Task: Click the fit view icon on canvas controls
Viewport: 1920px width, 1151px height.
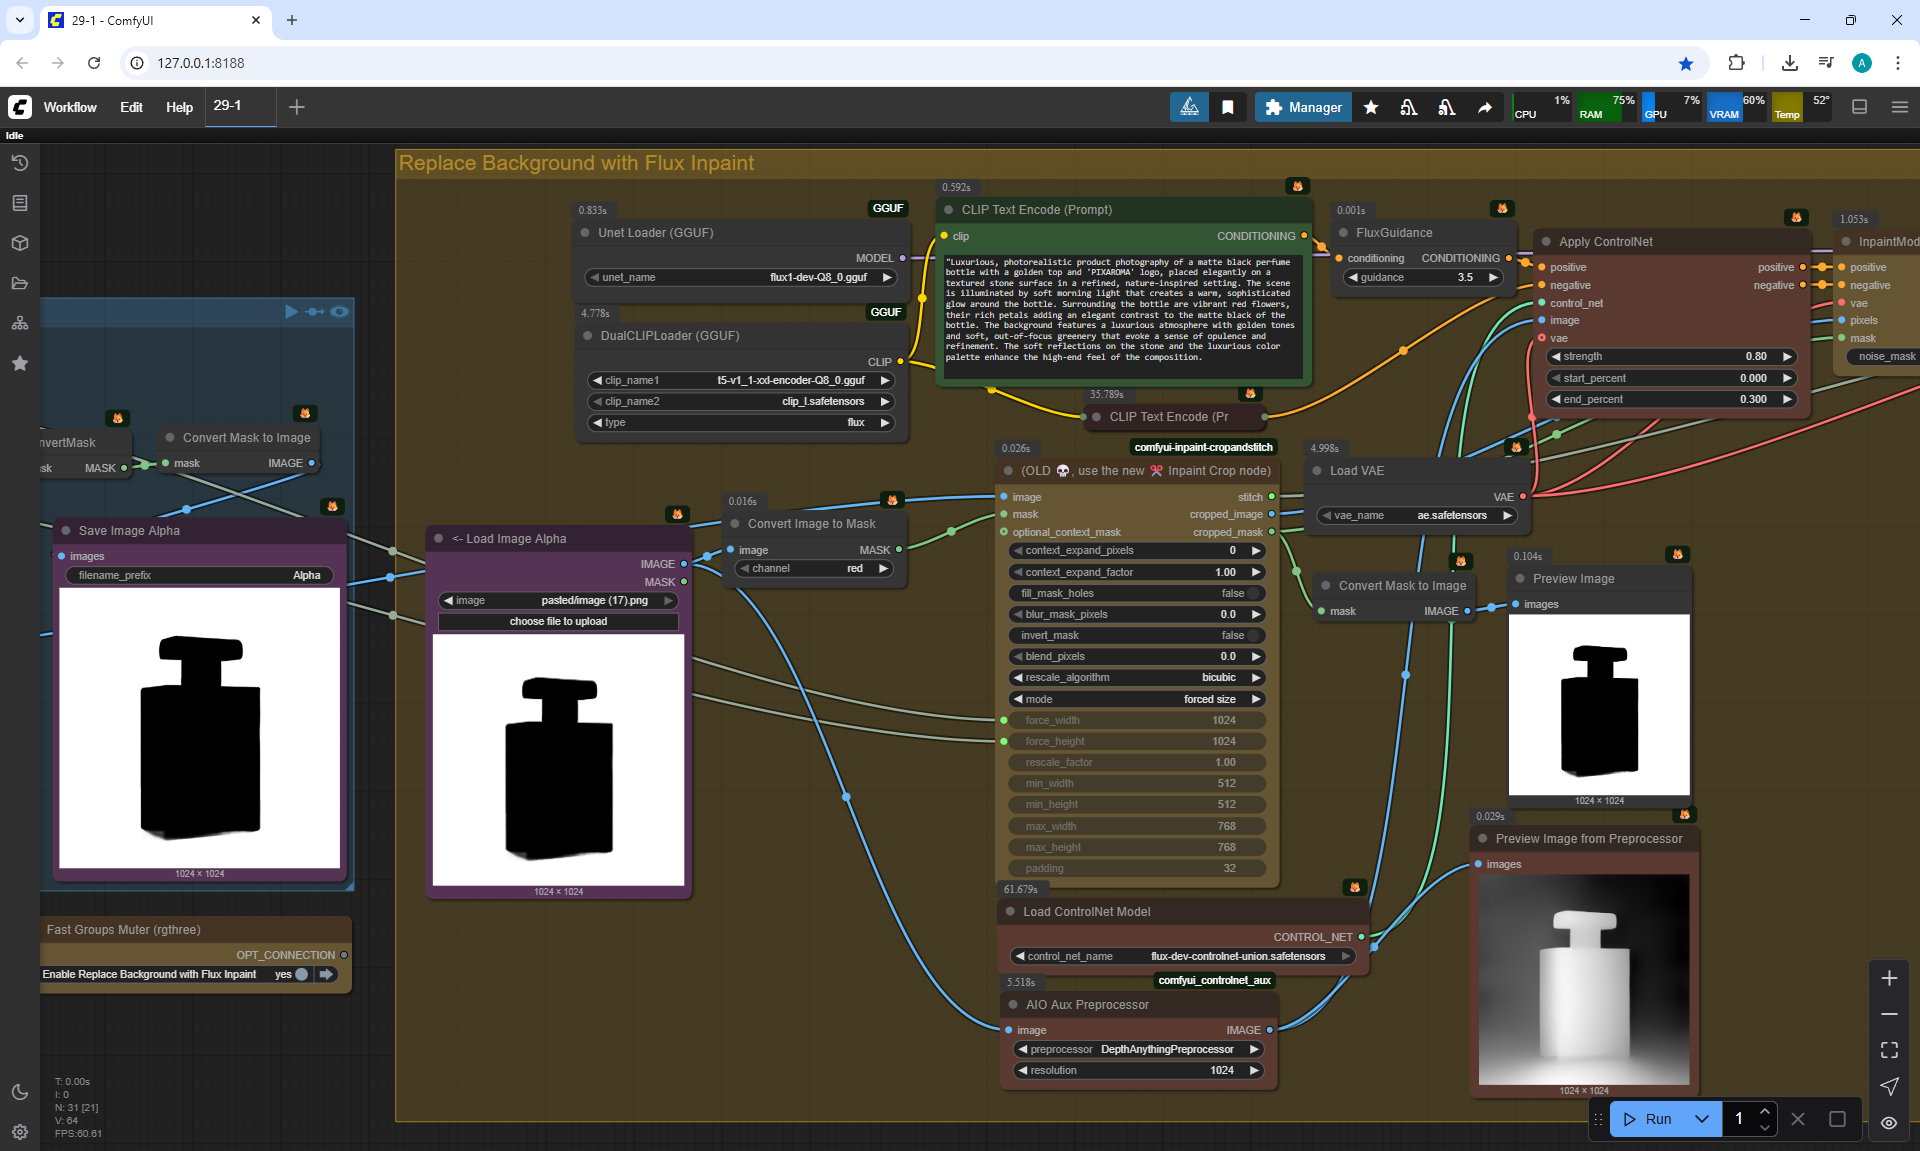Action: (1889, 1050)
